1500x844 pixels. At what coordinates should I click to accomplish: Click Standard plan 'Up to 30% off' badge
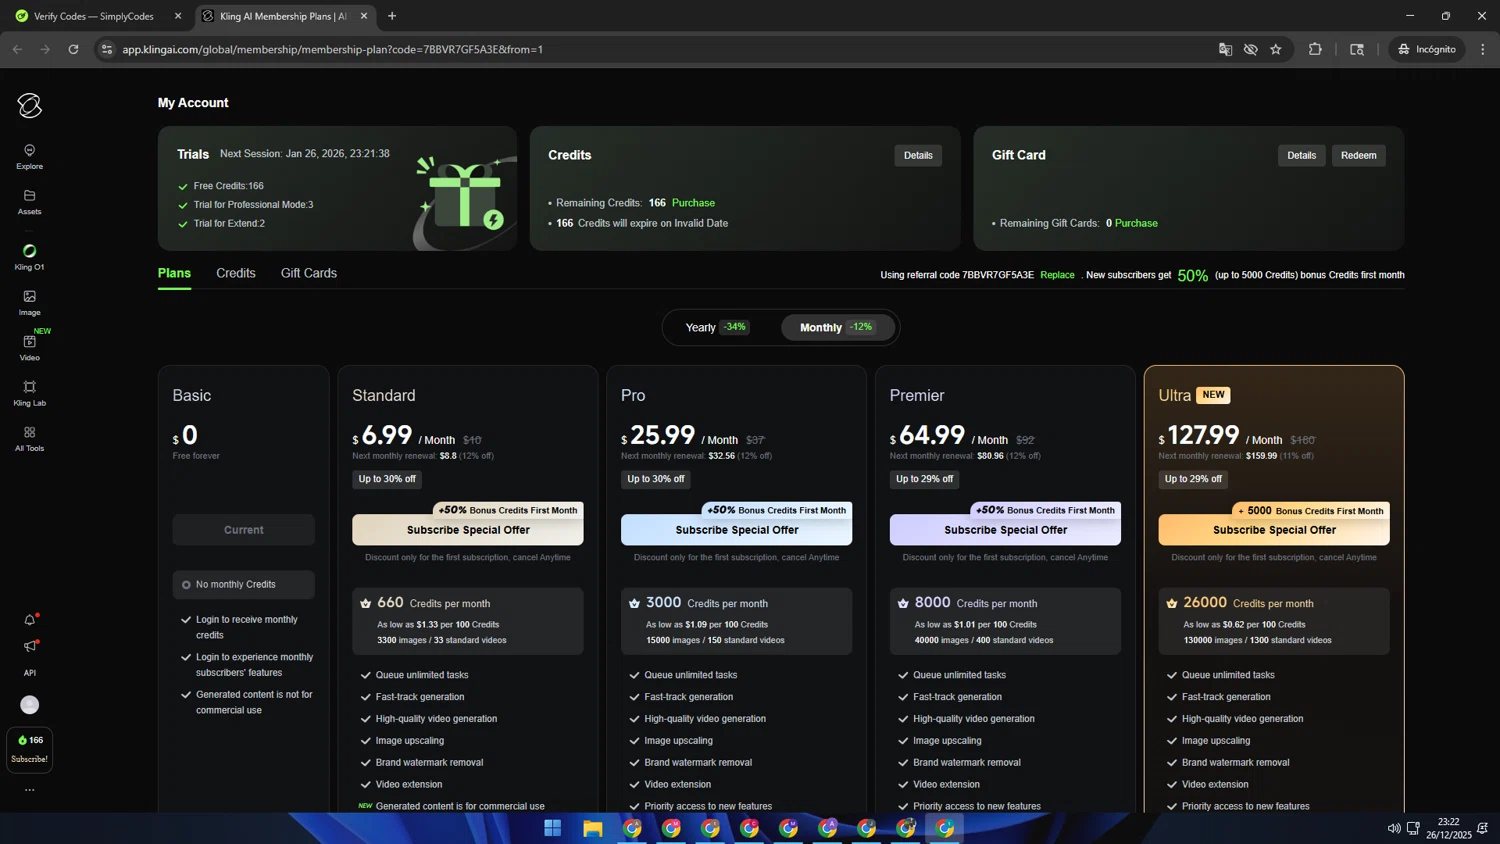(x=387, y=479)
